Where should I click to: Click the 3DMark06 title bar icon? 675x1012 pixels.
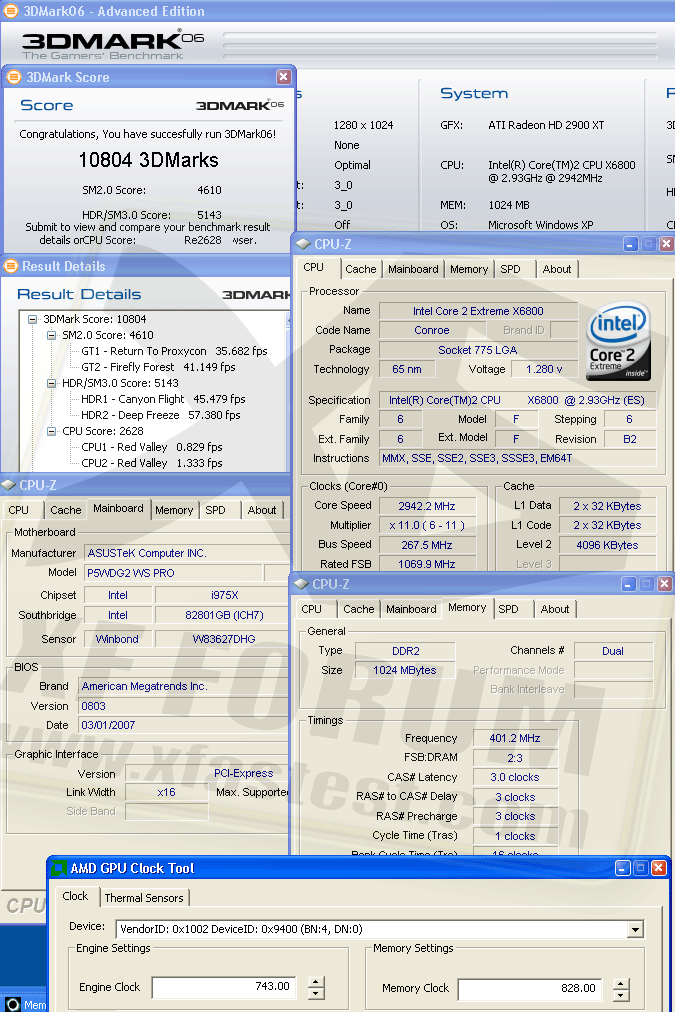[11, 10]
